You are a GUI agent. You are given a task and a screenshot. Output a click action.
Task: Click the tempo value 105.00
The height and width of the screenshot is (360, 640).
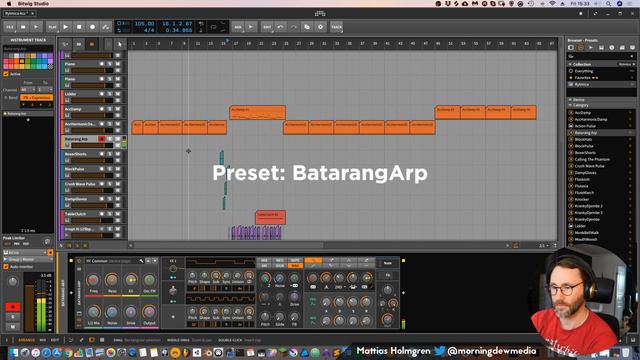tap(144, 24)
